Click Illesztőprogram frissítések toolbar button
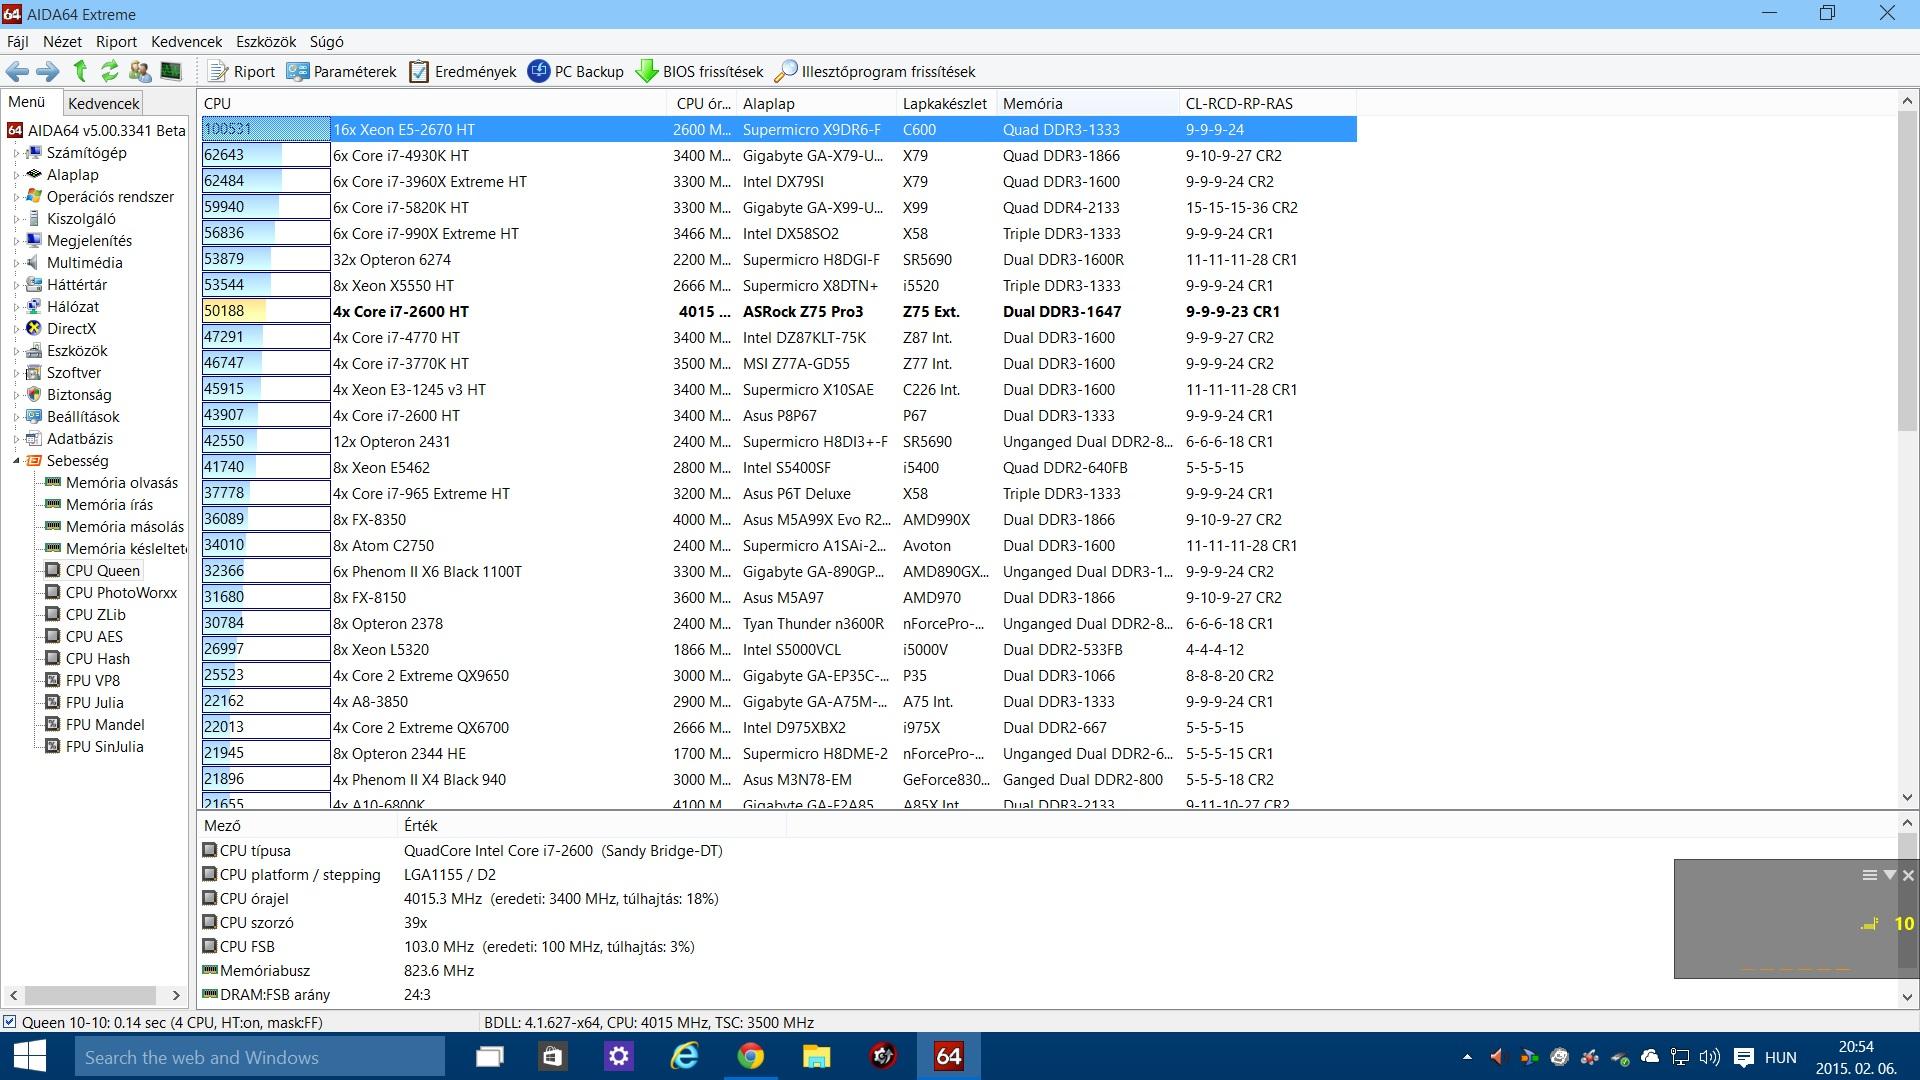This screenshot has height=1080, width=1920. (x=875, y=71)
